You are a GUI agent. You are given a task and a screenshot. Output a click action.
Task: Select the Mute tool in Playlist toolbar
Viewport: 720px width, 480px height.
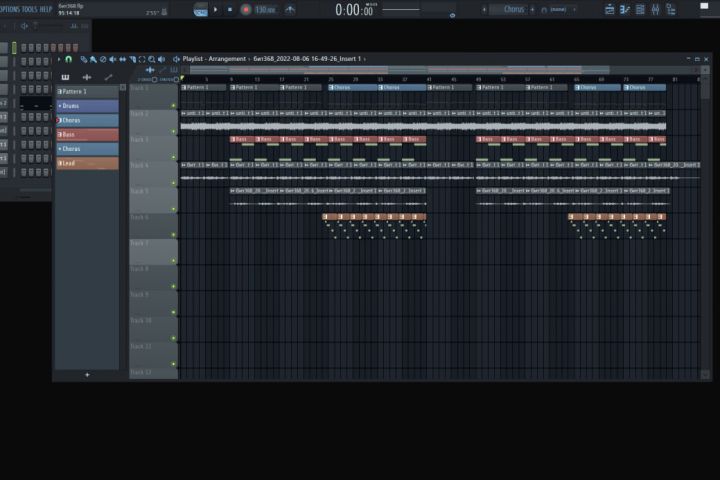click(x=112, y=59)
